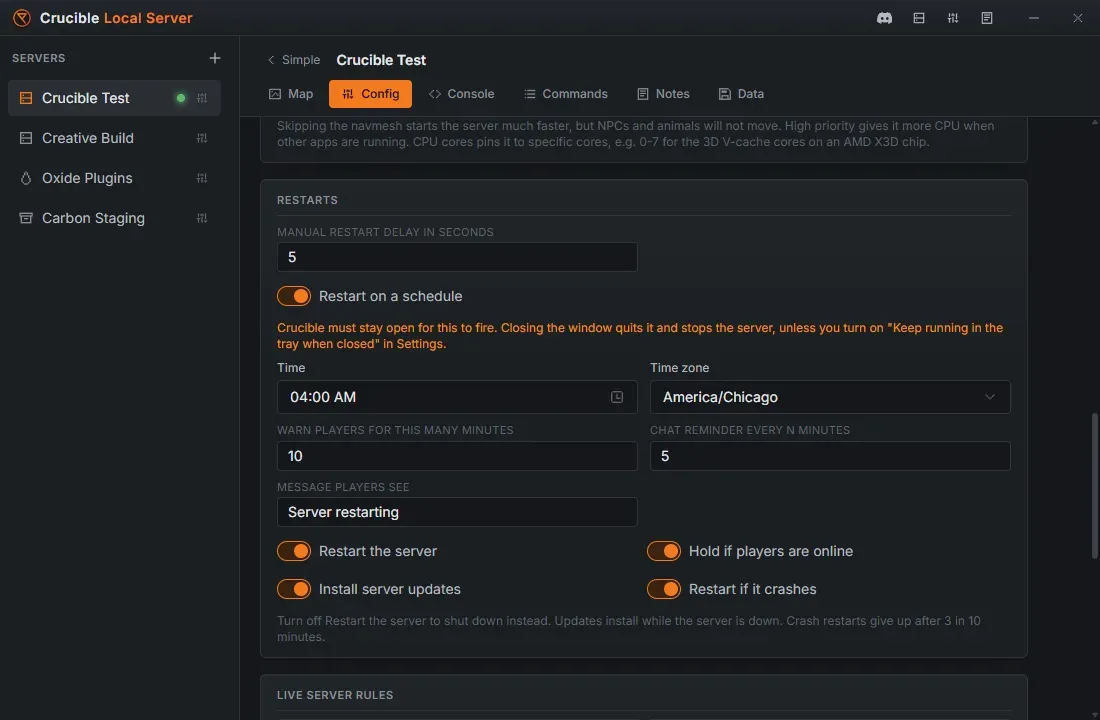Select Oxide Plugins server
1100x720 pixels.
point(114,178)
